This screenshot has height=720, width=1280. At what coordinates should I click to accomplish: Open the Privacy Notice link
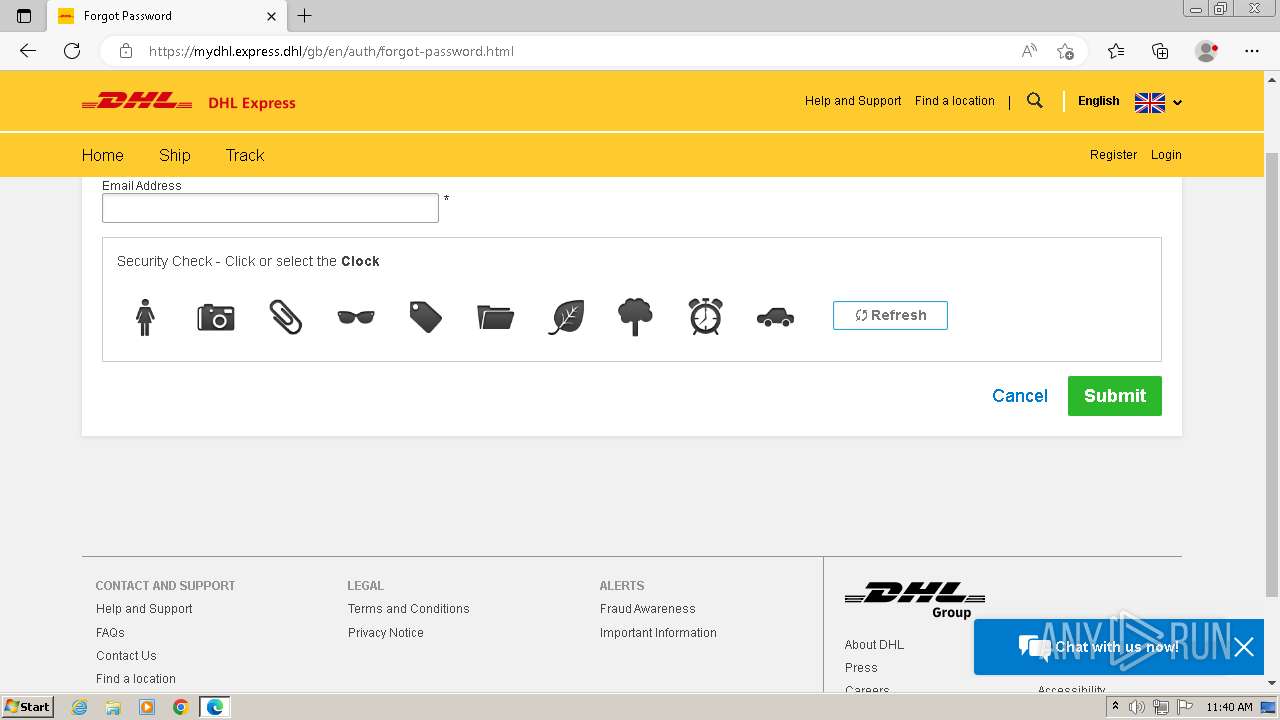point(386,633)
